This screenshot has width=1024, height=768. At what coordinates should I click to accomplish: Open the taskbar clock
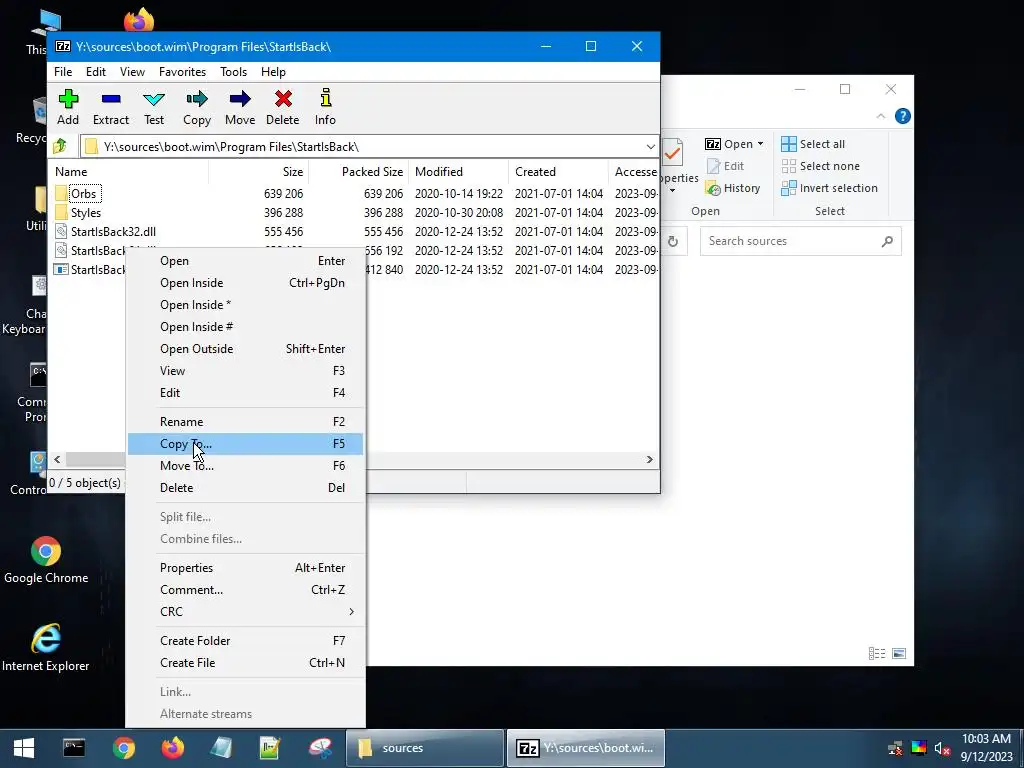[986, 748]
